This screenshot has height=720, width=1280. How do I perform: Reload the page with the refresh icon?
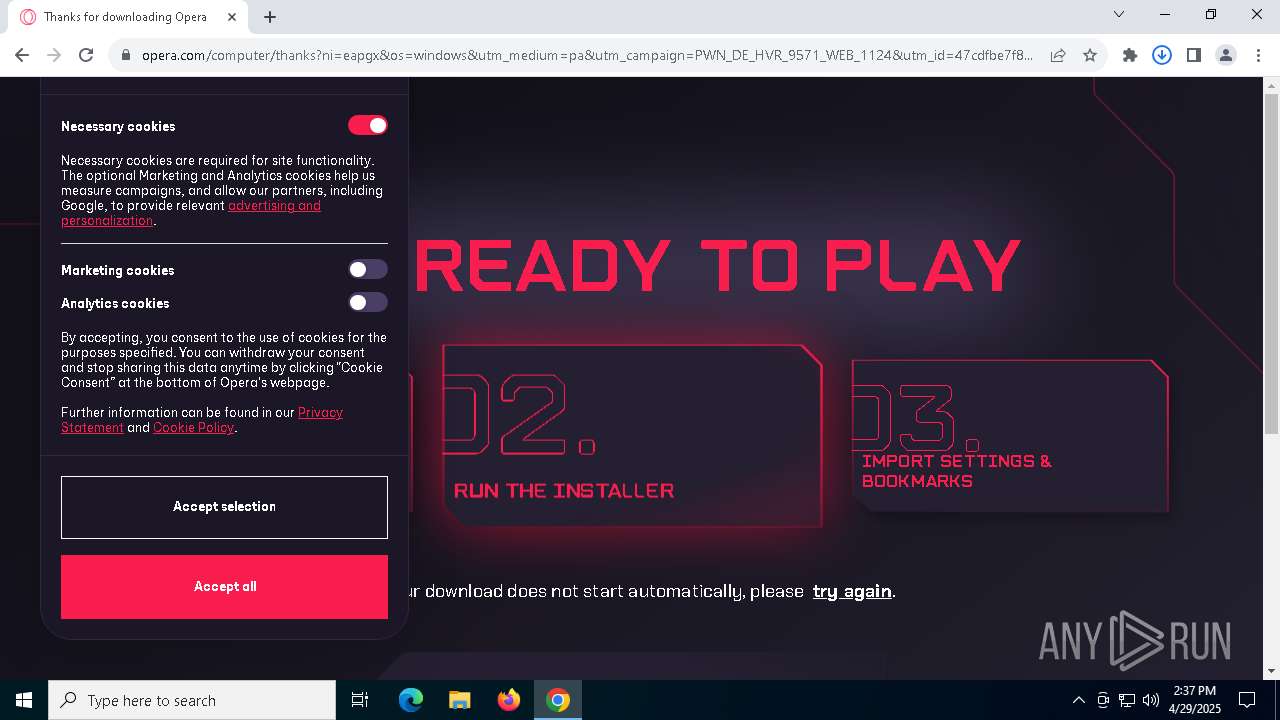[x=86, y=55]
